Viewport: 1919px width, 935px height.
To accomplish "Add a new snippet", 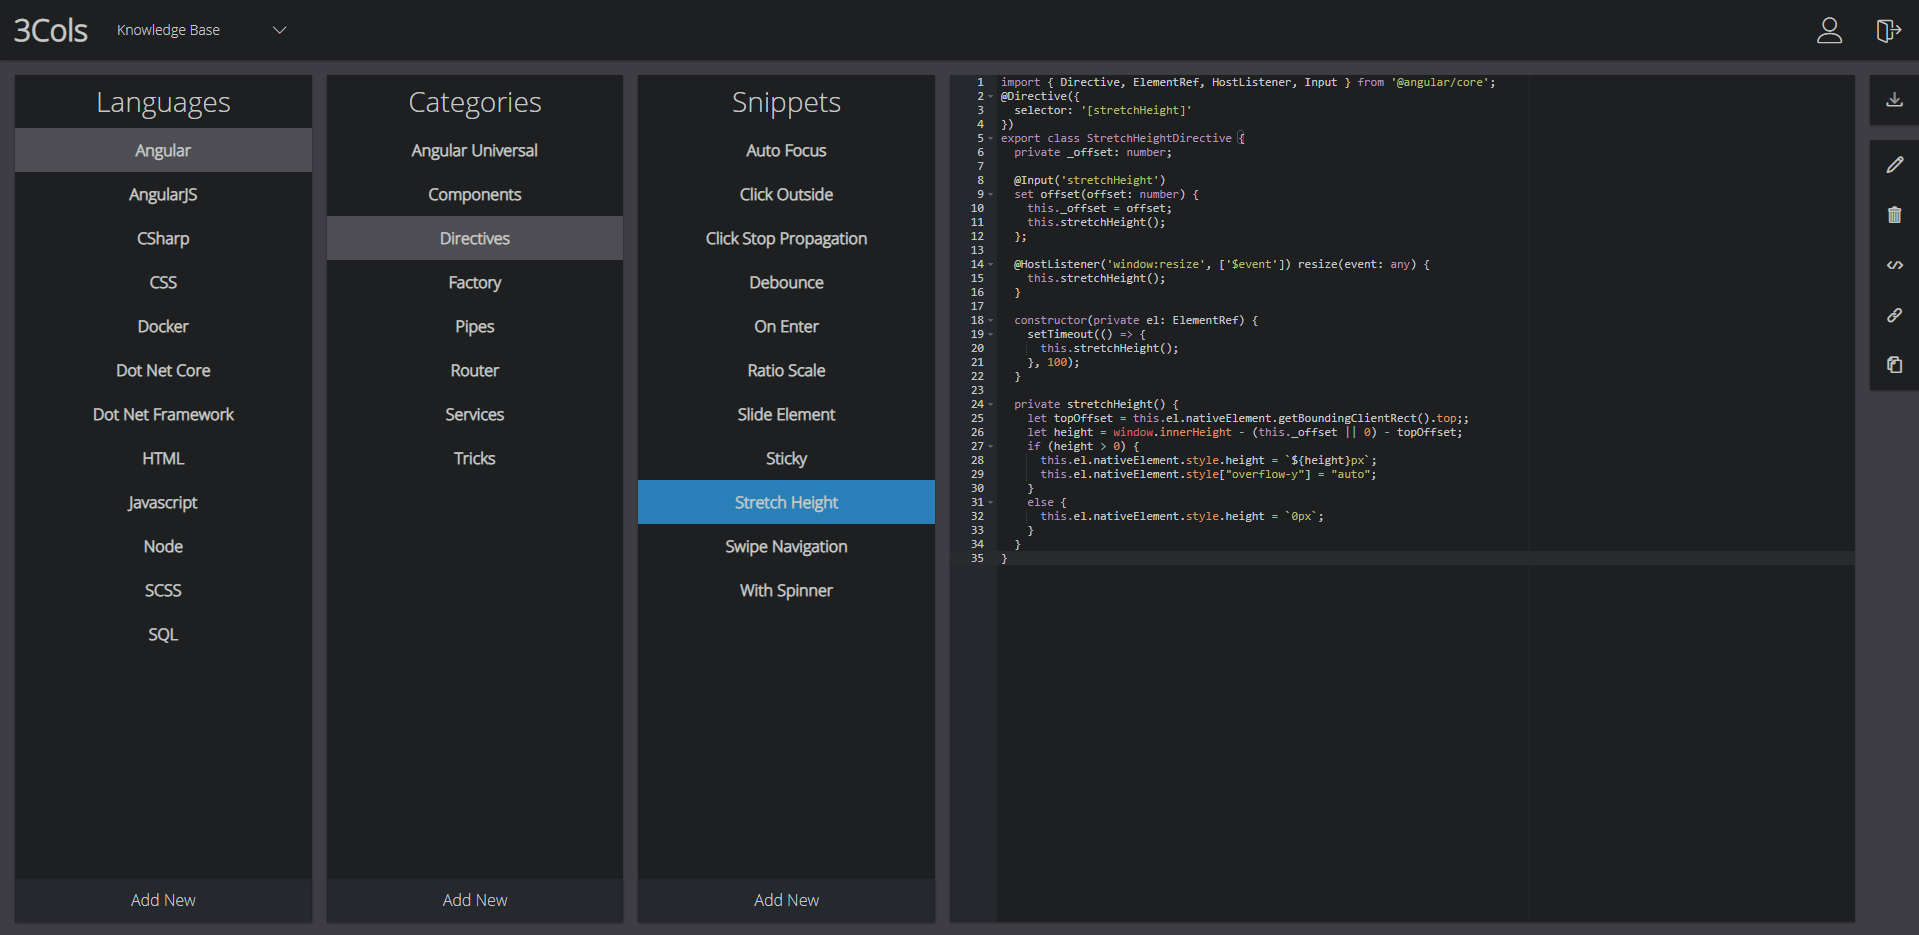I will (x=786, y=899).
